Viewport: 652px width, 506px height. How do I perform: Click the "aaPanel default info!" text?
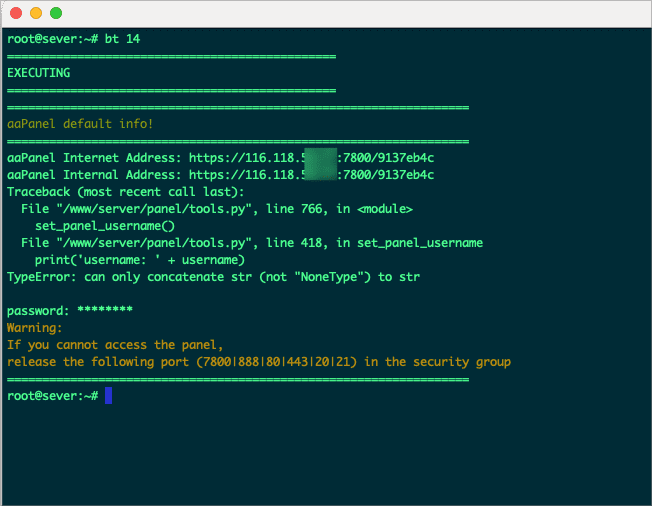point(80,124)
